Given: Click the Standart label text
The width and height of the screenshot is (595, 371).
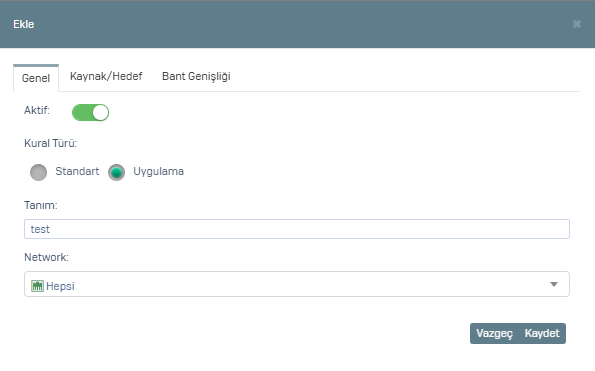Looking at the screenshot, I should click(77, 171).
